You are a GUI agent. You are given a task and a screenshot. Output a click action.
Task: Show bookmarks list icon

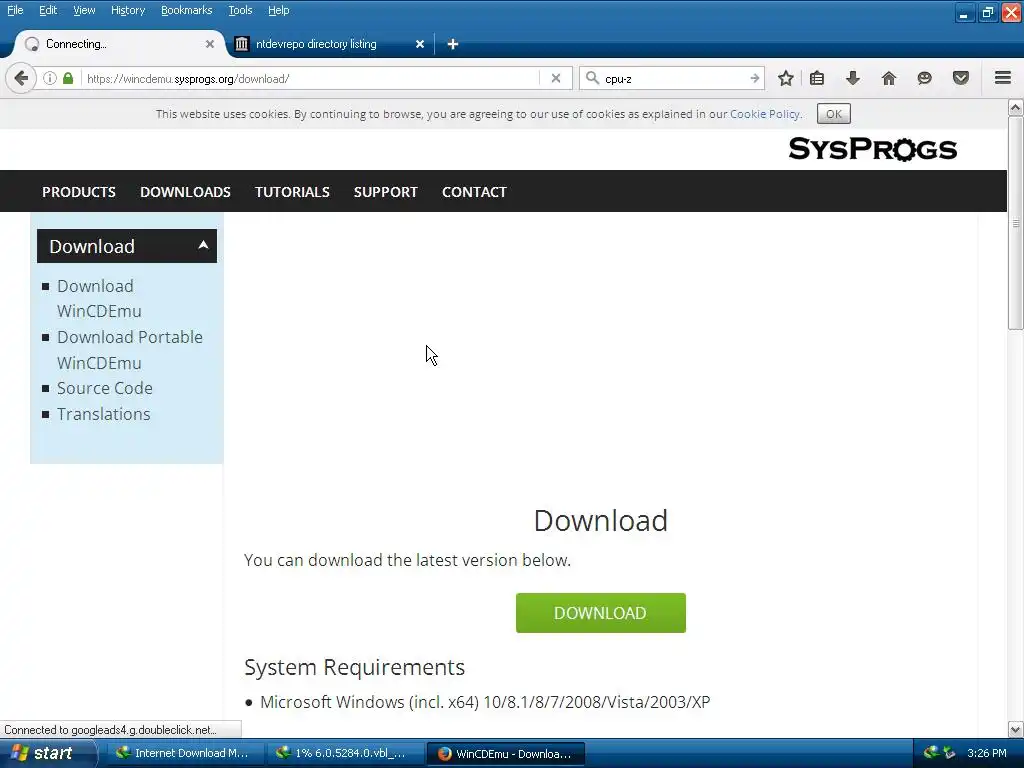(816, 78)
